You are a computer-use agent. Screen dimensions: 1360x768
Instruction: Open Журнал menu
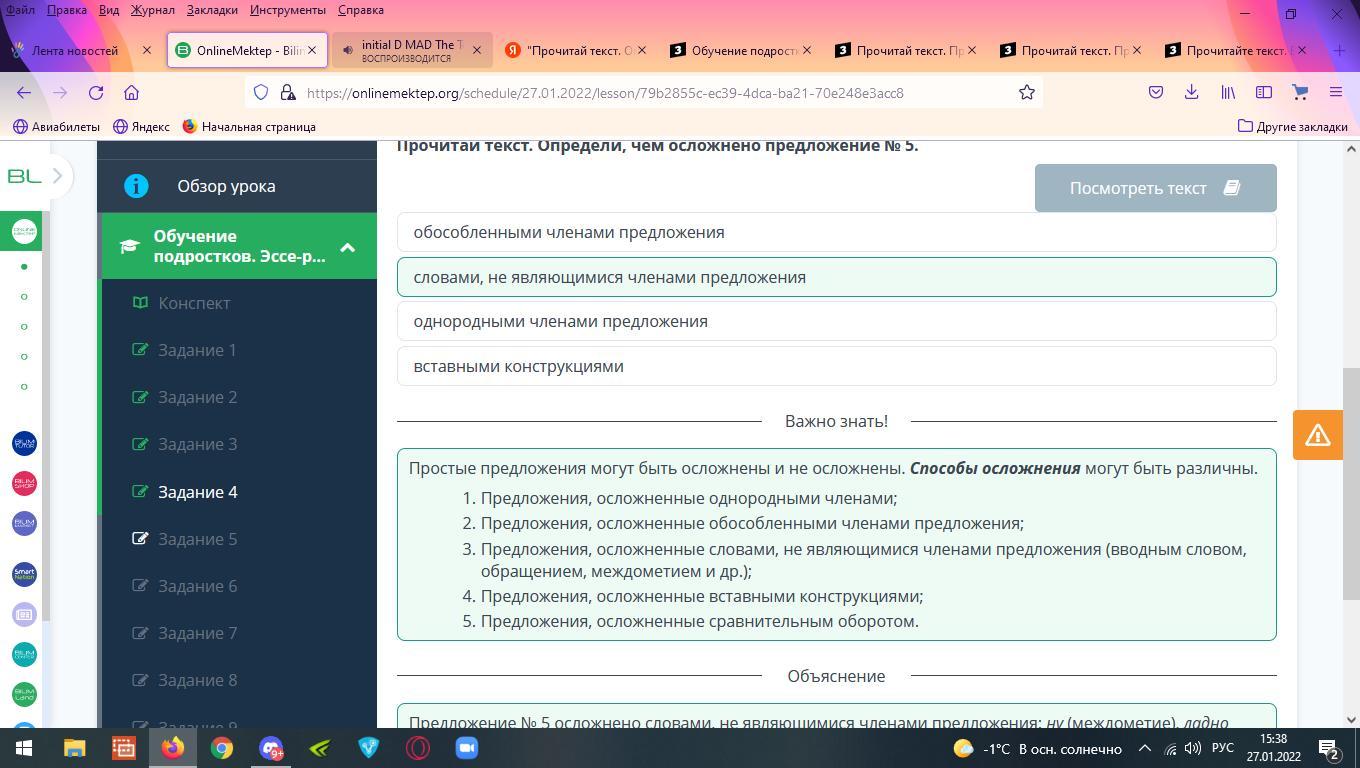click(152, 10)
